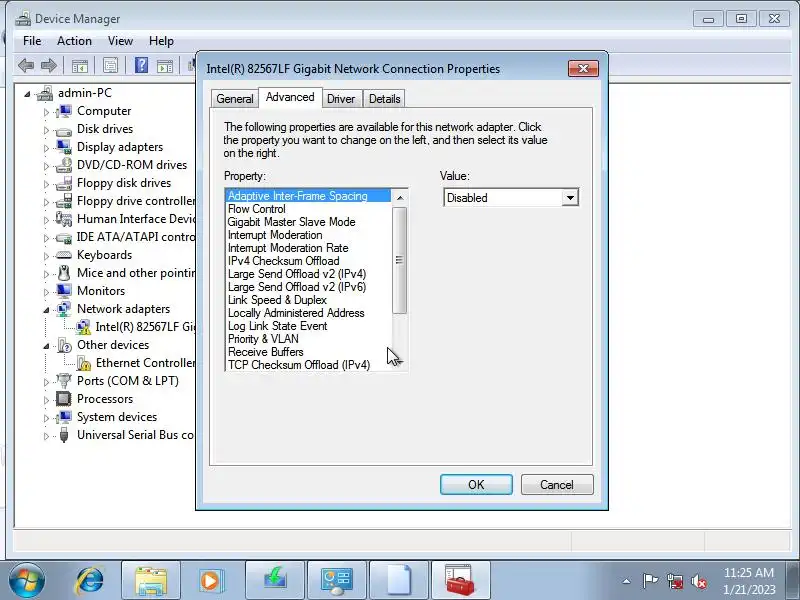Click the Keyboards device icon

point(64,255)
